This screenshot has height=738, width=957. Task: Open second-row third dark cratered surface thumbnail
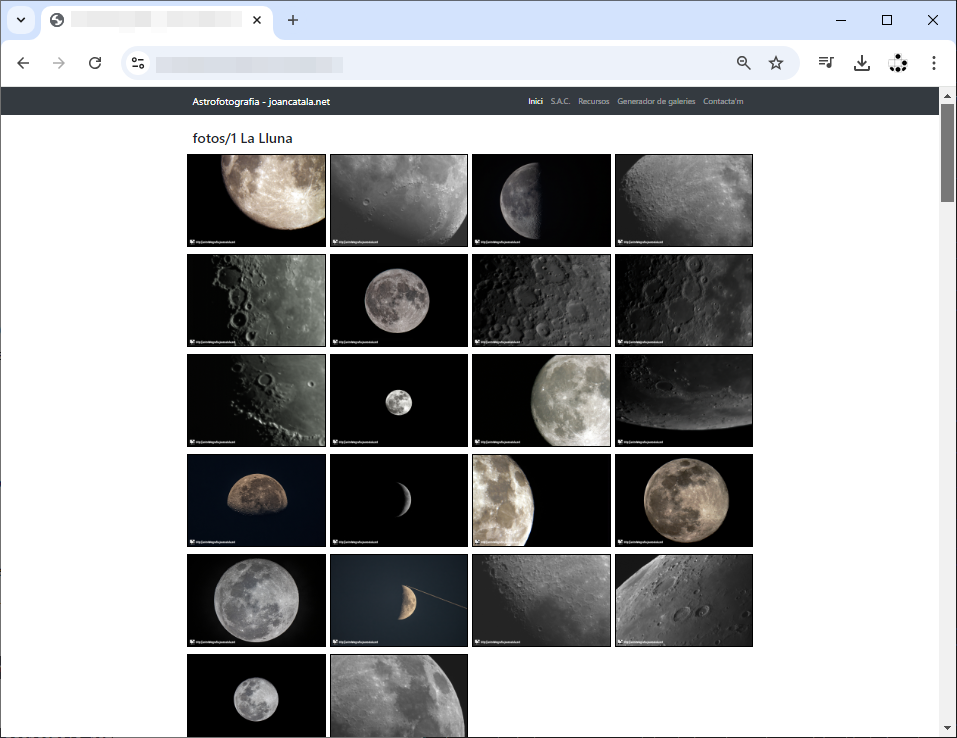(x=541, y=300)
